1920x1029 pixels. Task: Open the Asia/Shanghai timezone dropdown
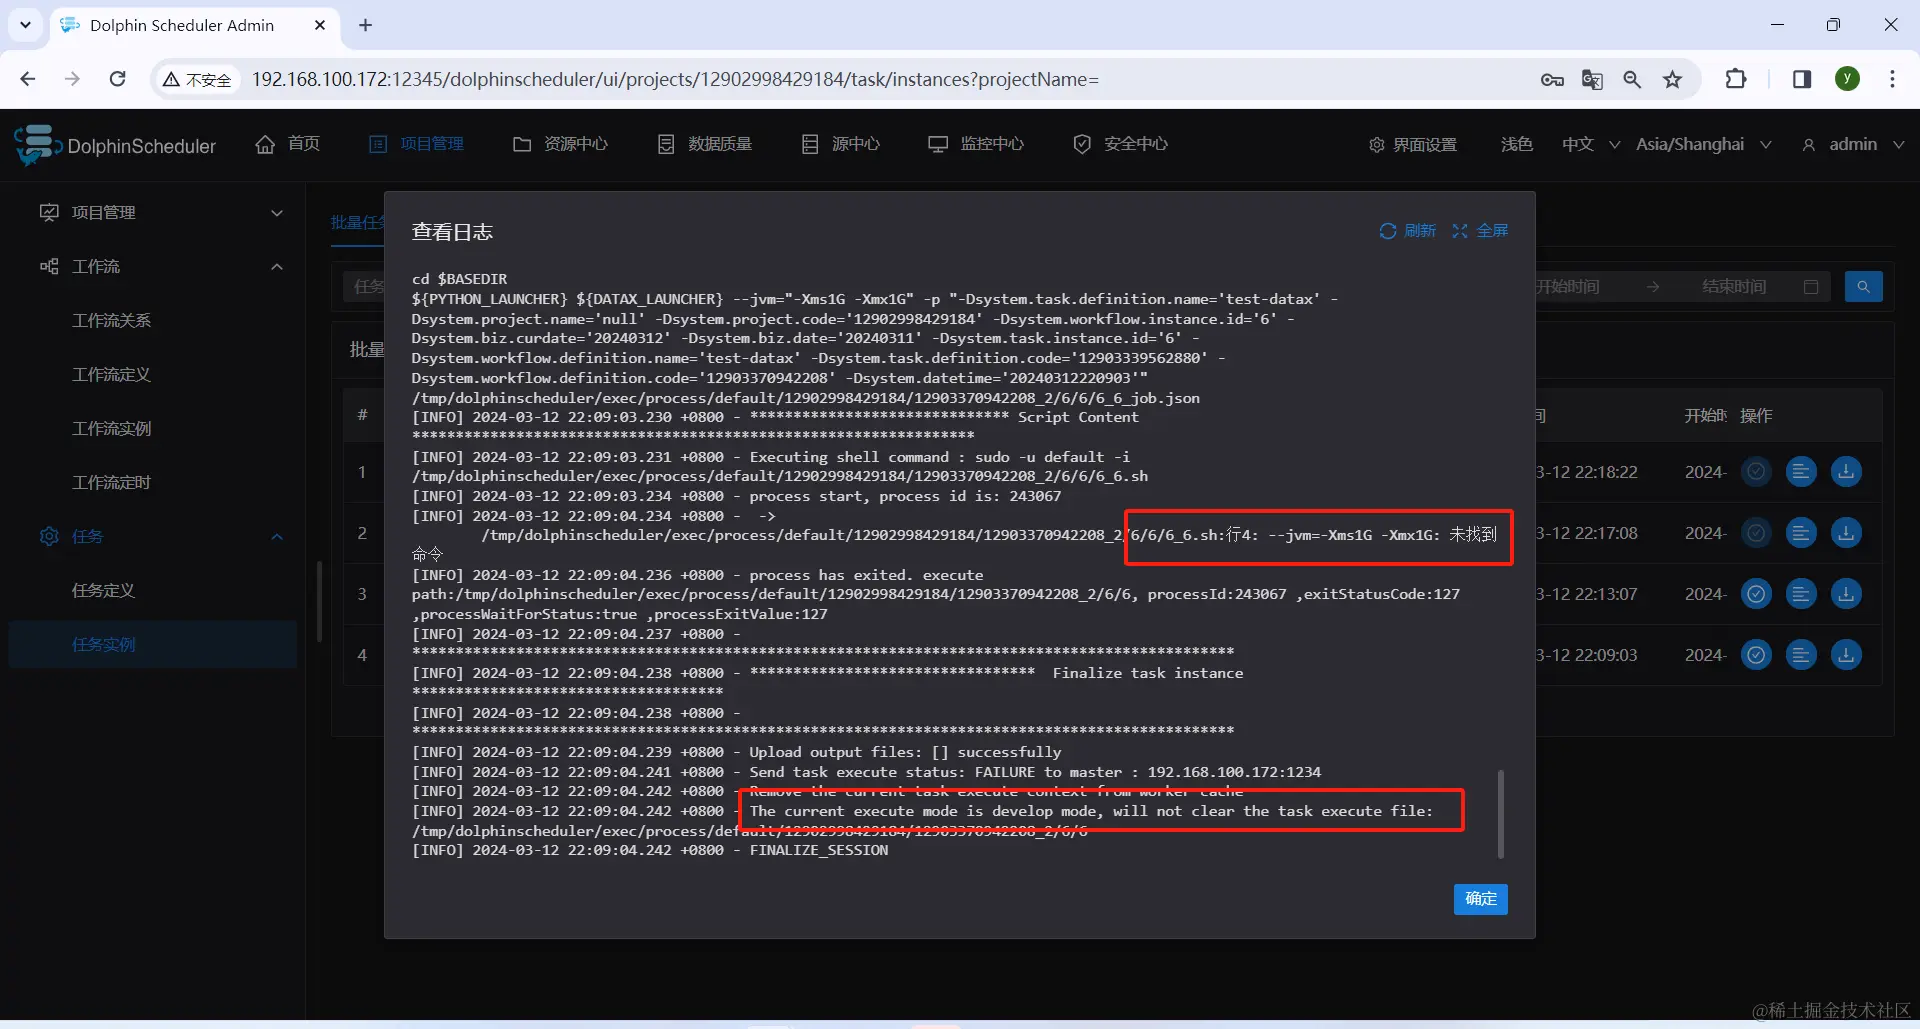coord(1704,145)
